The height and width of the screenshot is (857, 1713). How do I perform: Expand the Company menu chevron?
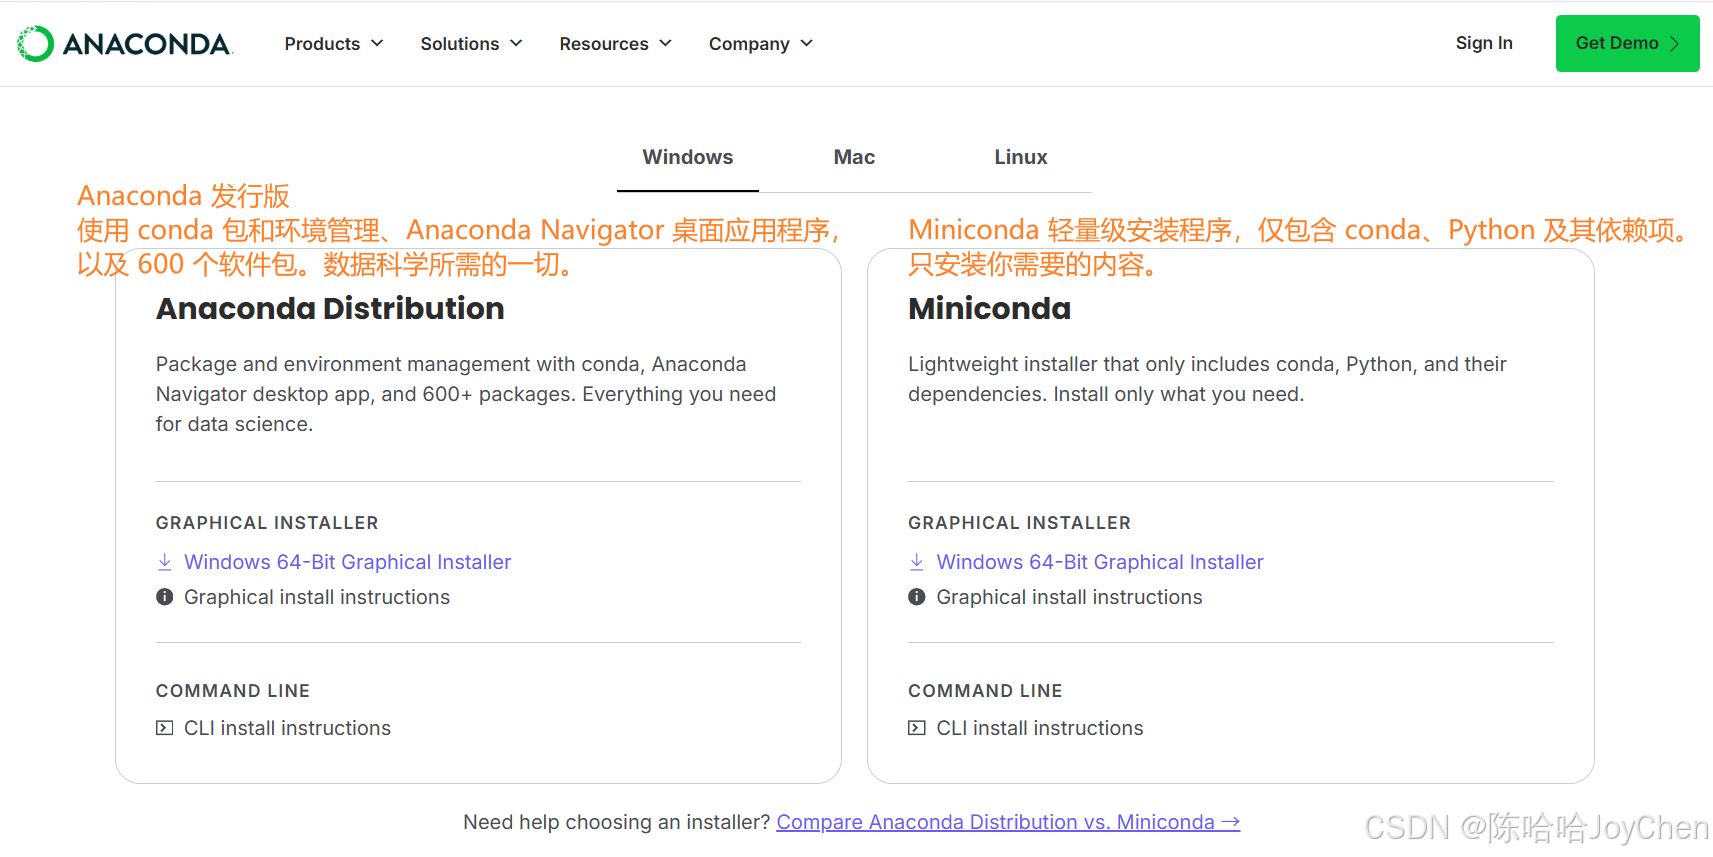(806, 44)
